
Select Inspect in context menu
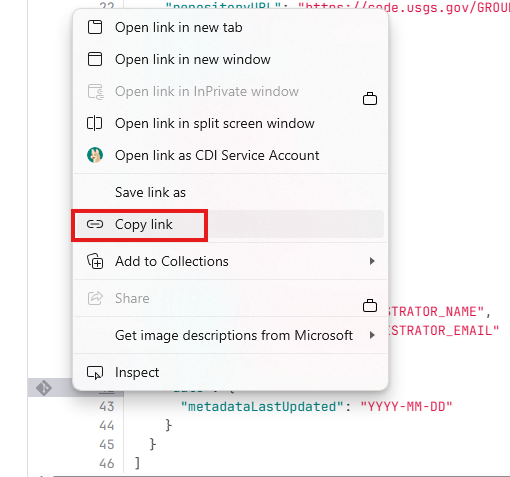[x=230, y=372]
